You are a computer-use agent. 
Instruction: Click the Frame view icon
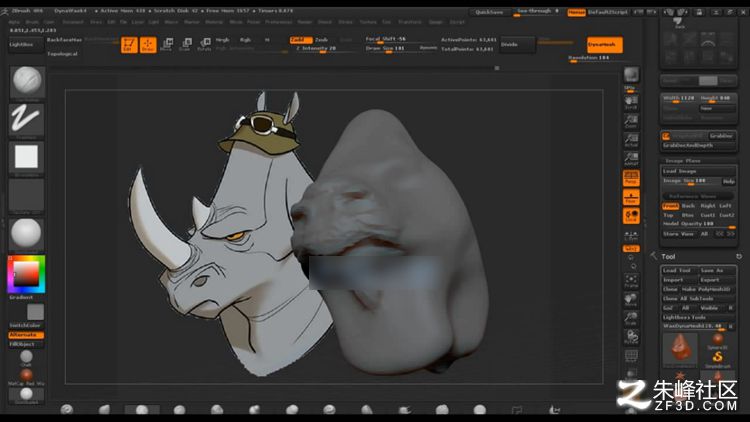click(631, 281)
